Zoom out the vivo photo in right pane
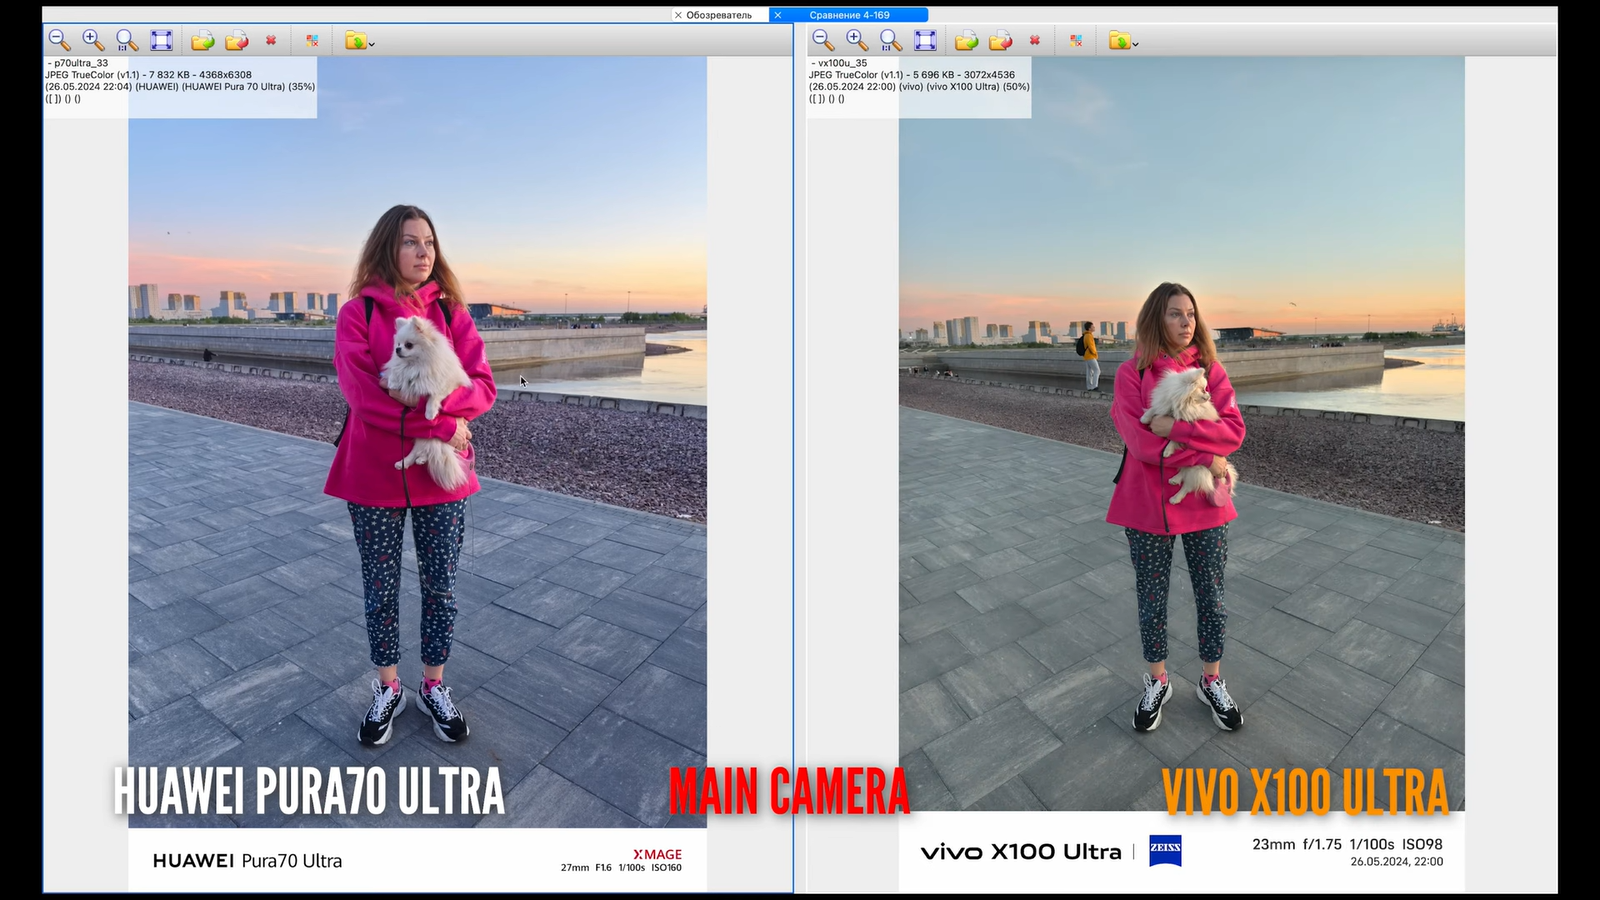Screen dimensions: 1600x900 (x=823, y=40)
